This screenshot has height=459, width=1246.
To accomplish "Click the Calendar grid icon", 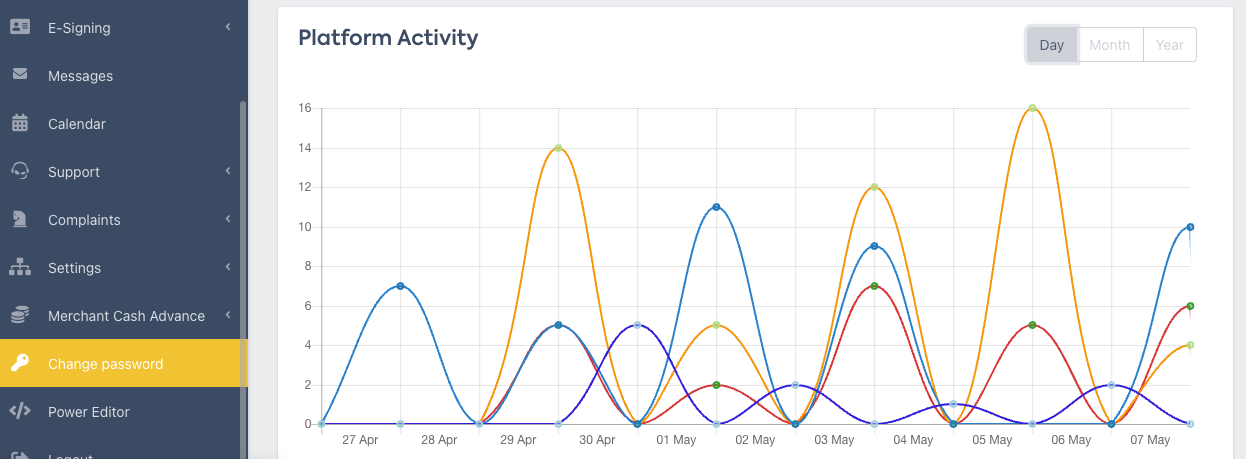I will click(20, 124).
